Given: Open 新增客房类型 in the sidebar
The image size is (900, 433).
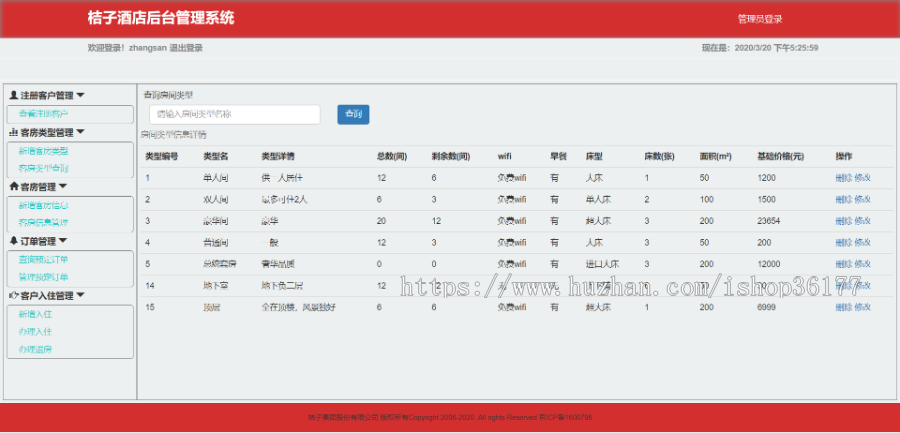Looking at the screenshot, I should click(43, 151).
